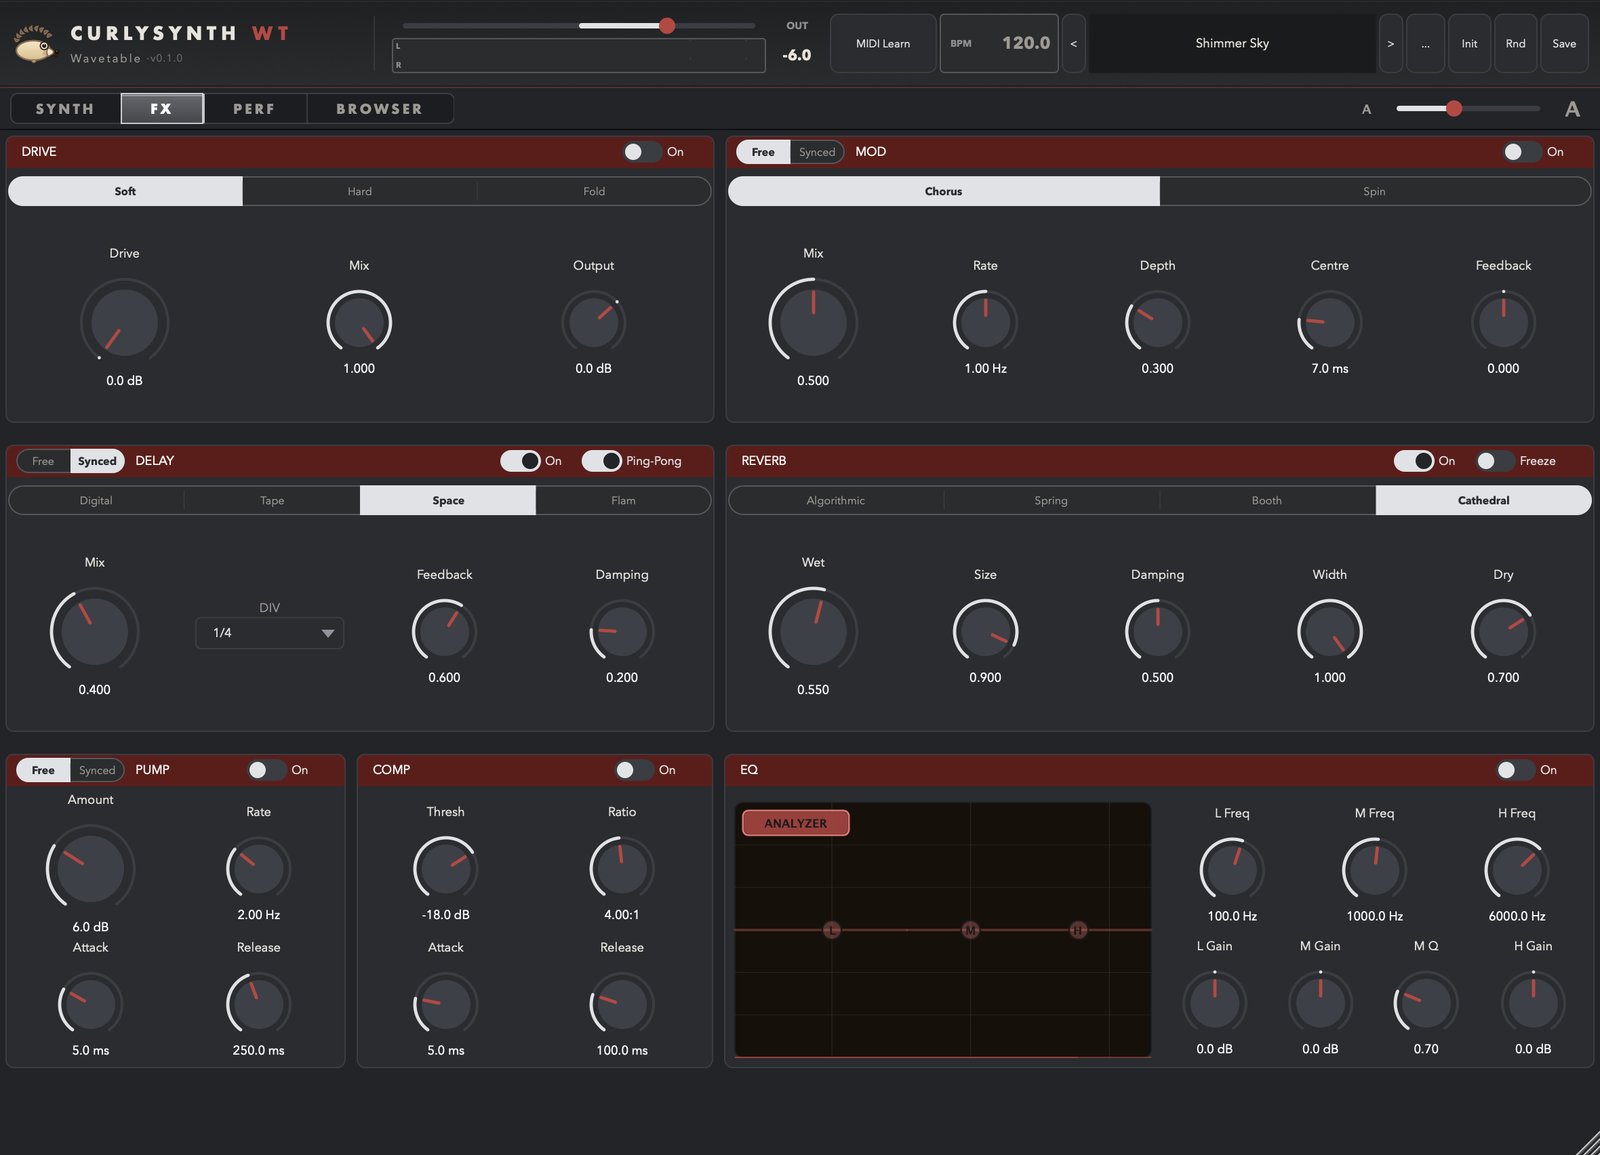This screenshot has width=1600, height=1155.
Task: Click the L/R output level meter
Action: coord(579,55)
